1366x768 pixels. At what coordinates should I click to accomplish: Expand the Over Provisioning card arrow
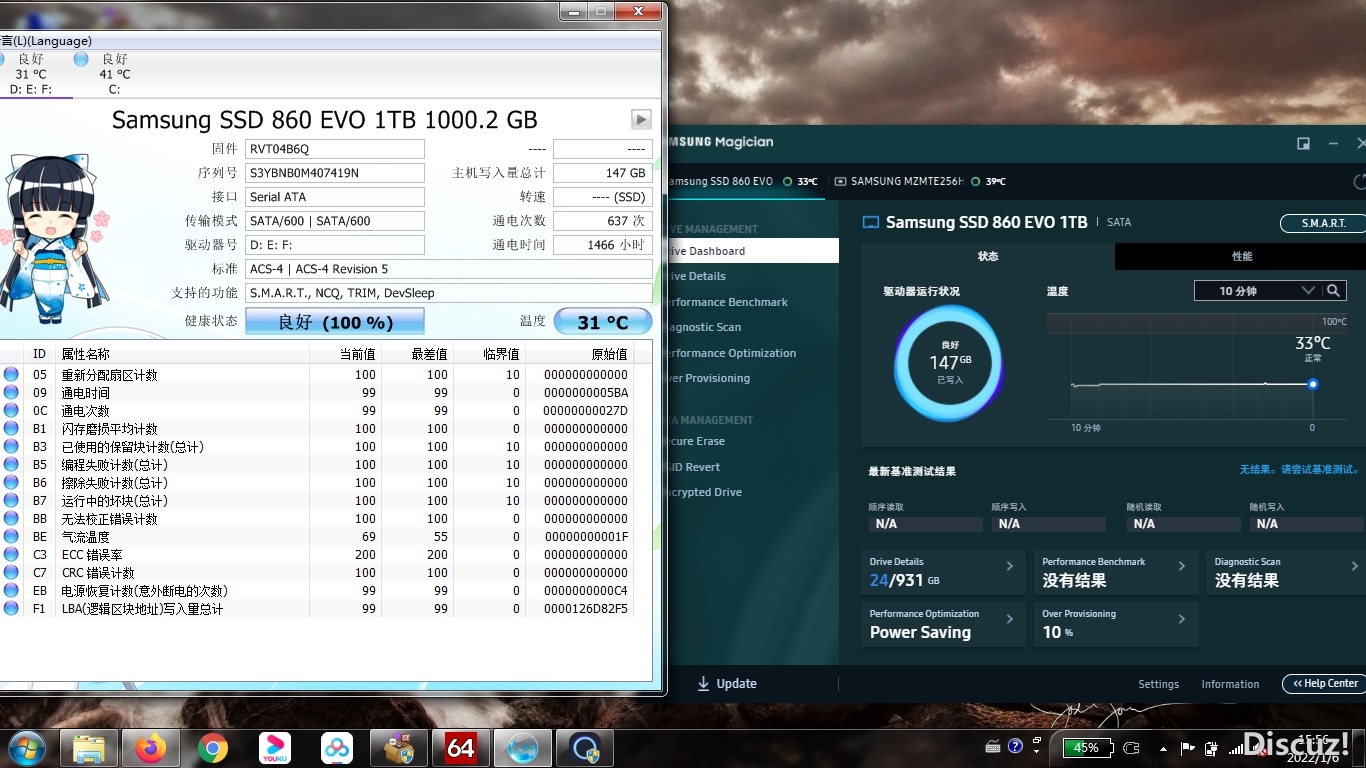pyautogui.click(x=1182, y=619)
